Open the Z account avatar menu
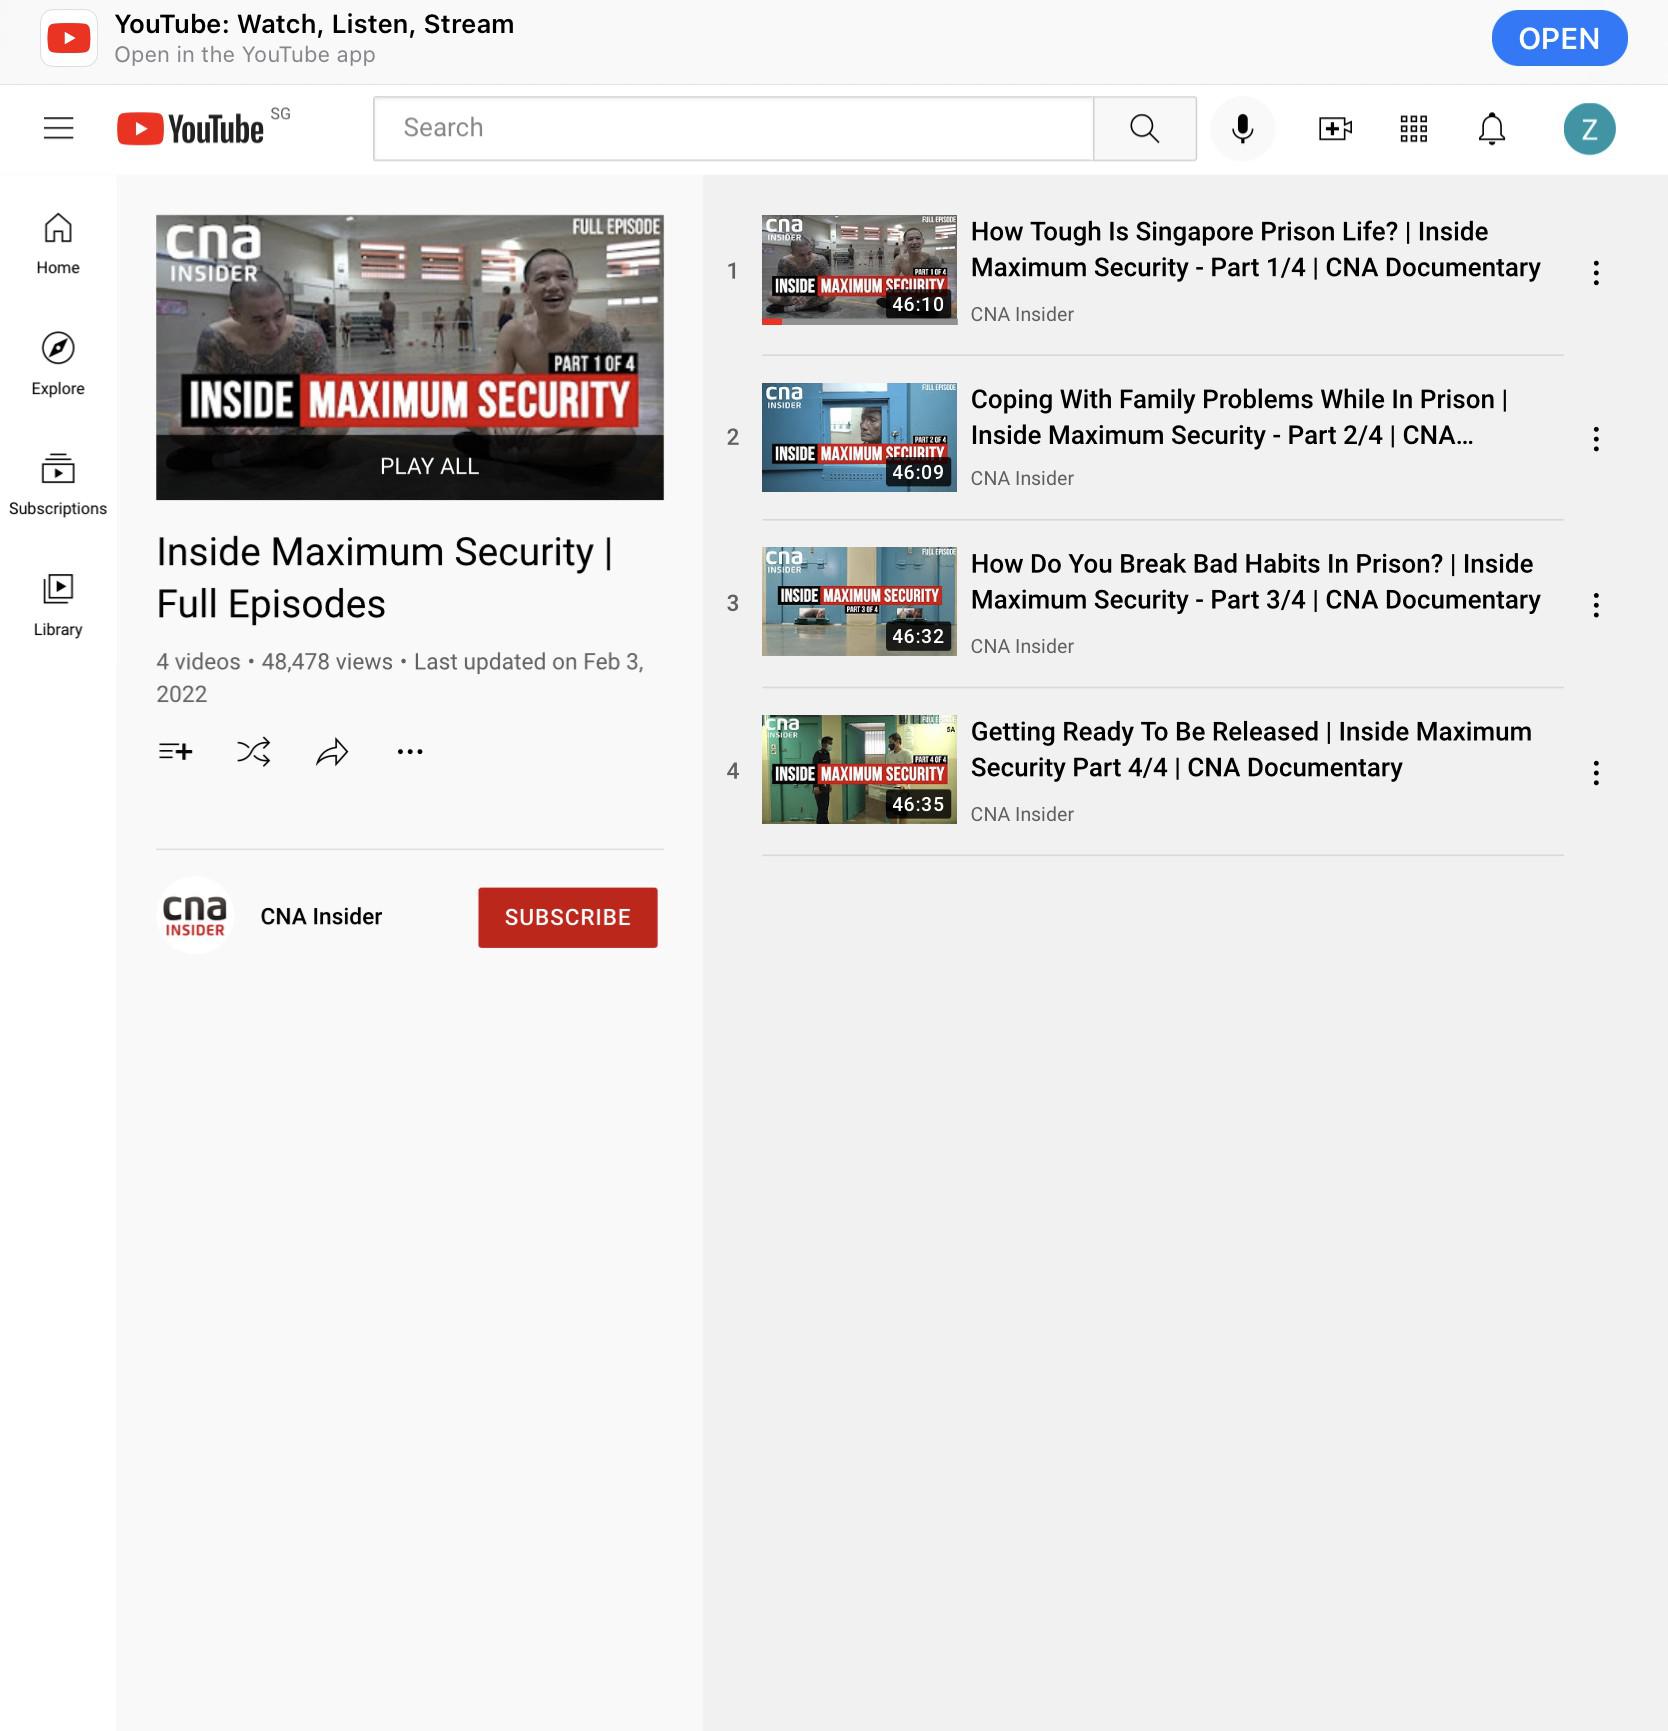This screenshot has width=1668, height=1731. click(1589, 128)
